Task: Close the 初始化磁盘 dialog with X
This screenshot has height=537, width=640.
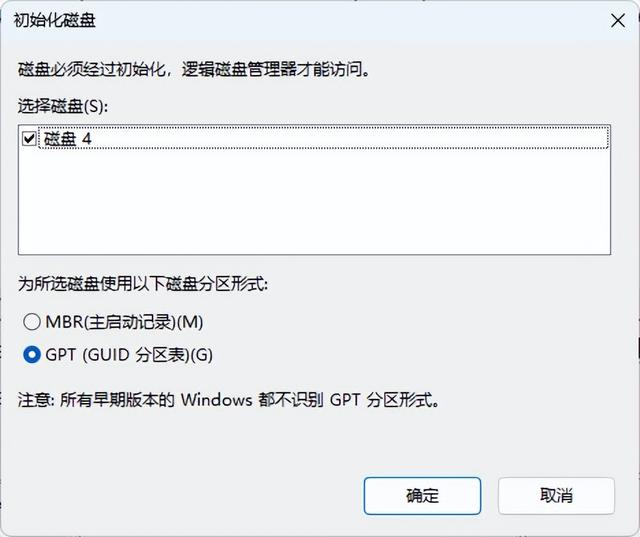Action: point(618,20)
